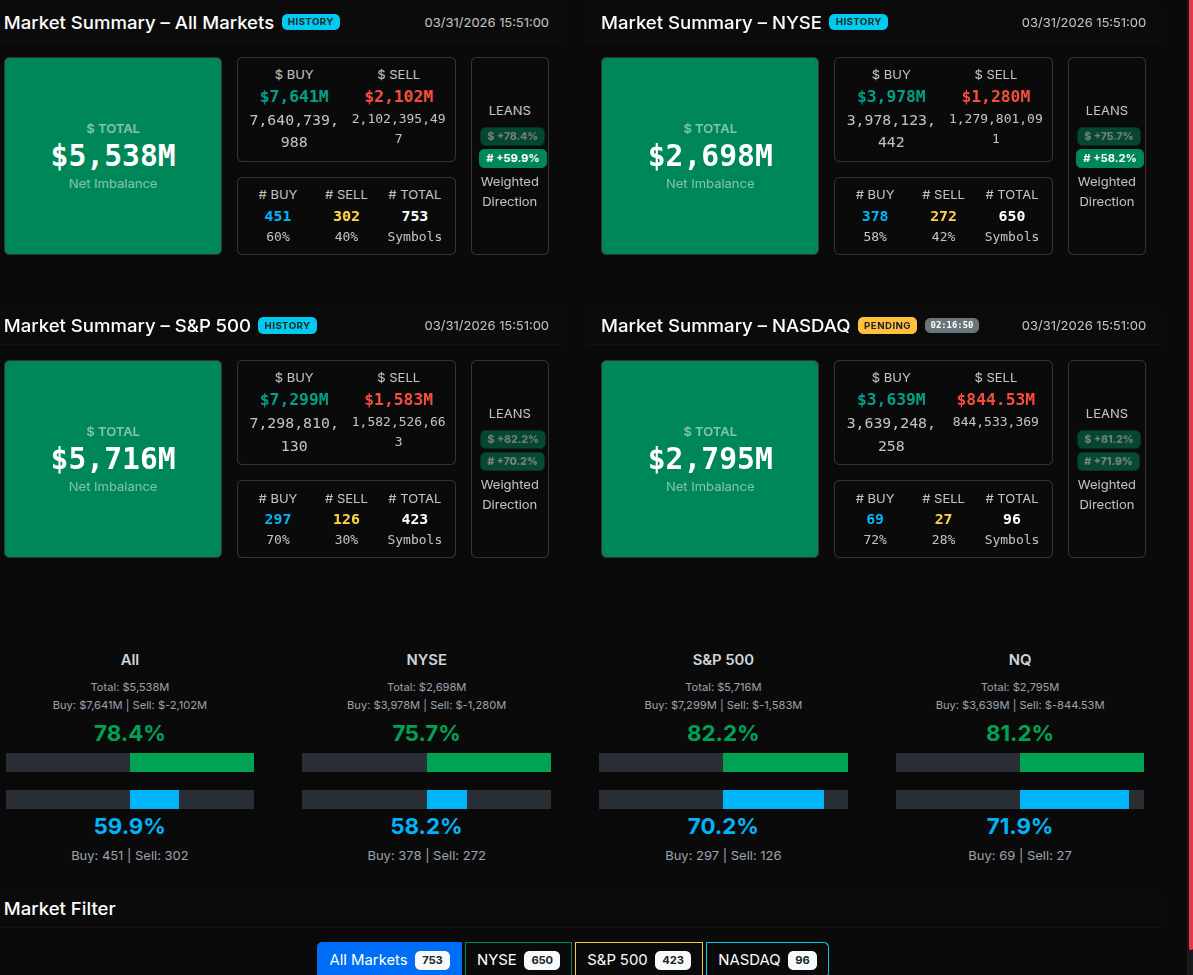Image resolution: width=1193 pixels, height=975 pixels.
Task: Click the HISTORY badge beside All Markets
Action: tap(311, 22)
